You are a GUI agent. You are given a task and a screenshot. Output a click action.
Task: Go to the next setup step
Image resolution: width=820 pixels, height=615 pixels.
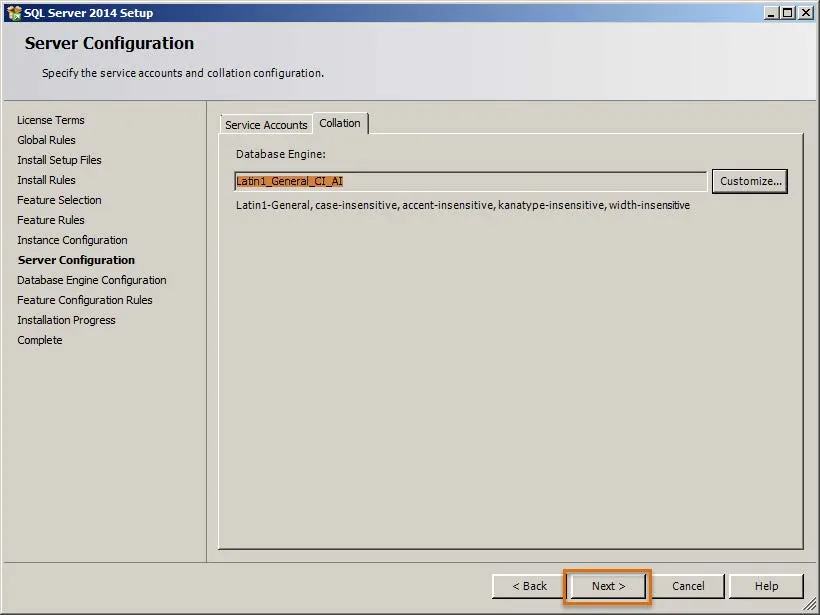coord(608,586)
